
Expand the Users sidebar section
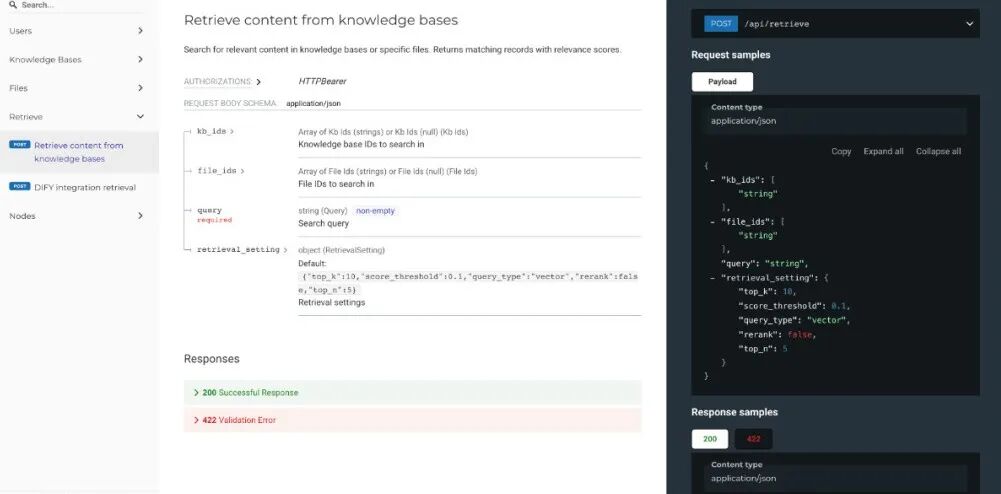(140, 31)
